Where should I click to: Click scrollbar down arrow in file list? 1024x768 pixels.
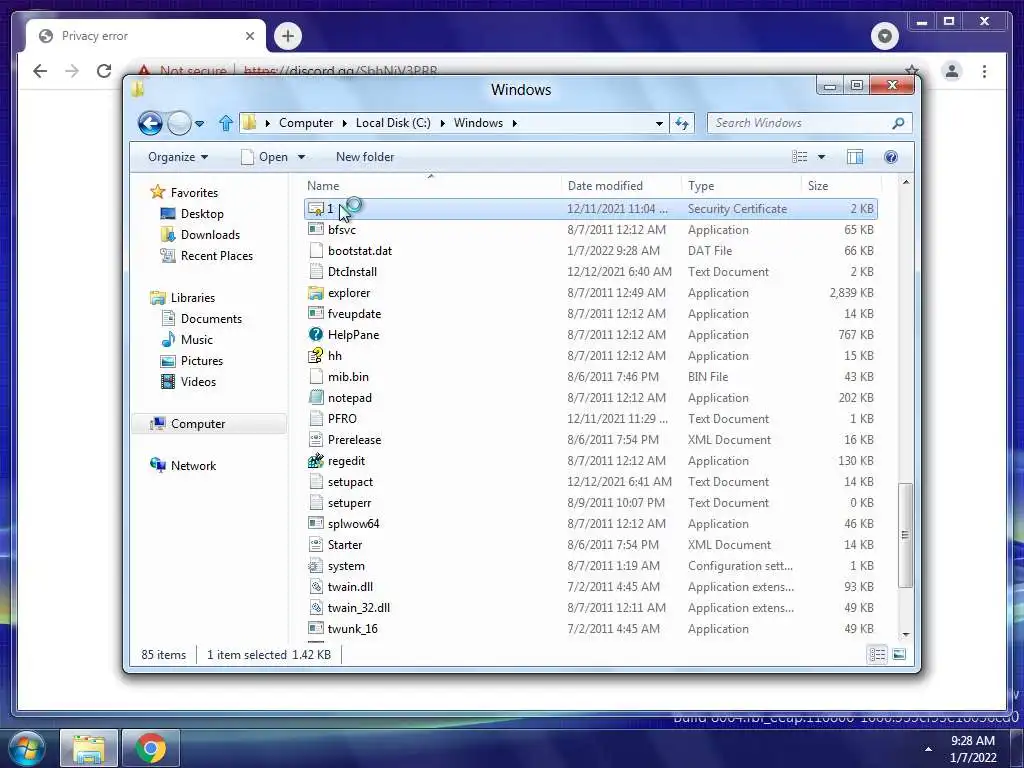click(905, 634)
